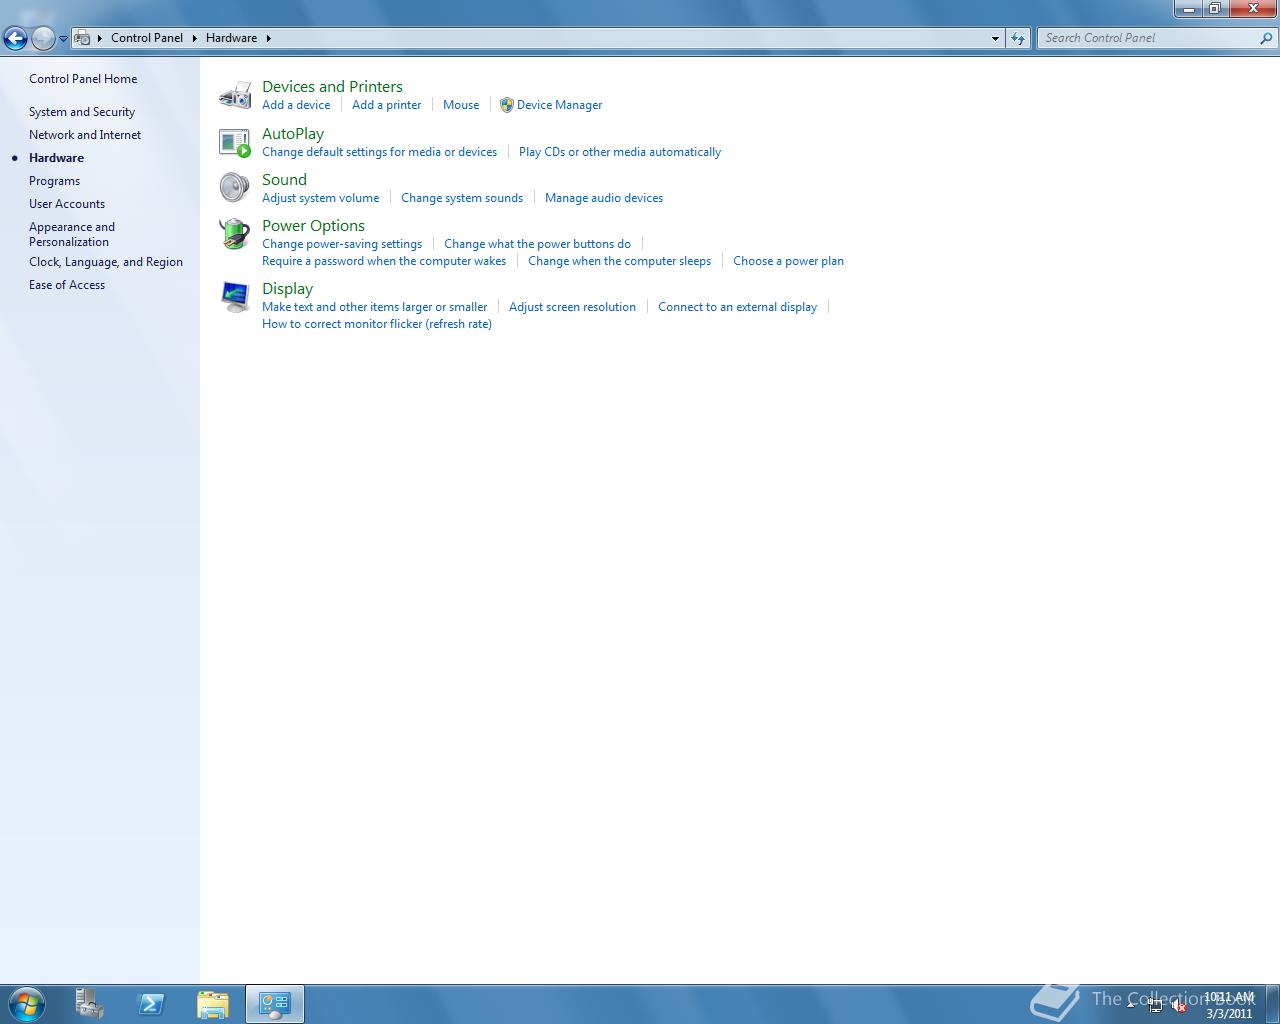
Task: Open the clock and date in tray
Action: pyautogui.click(x=1229, y=1005)
